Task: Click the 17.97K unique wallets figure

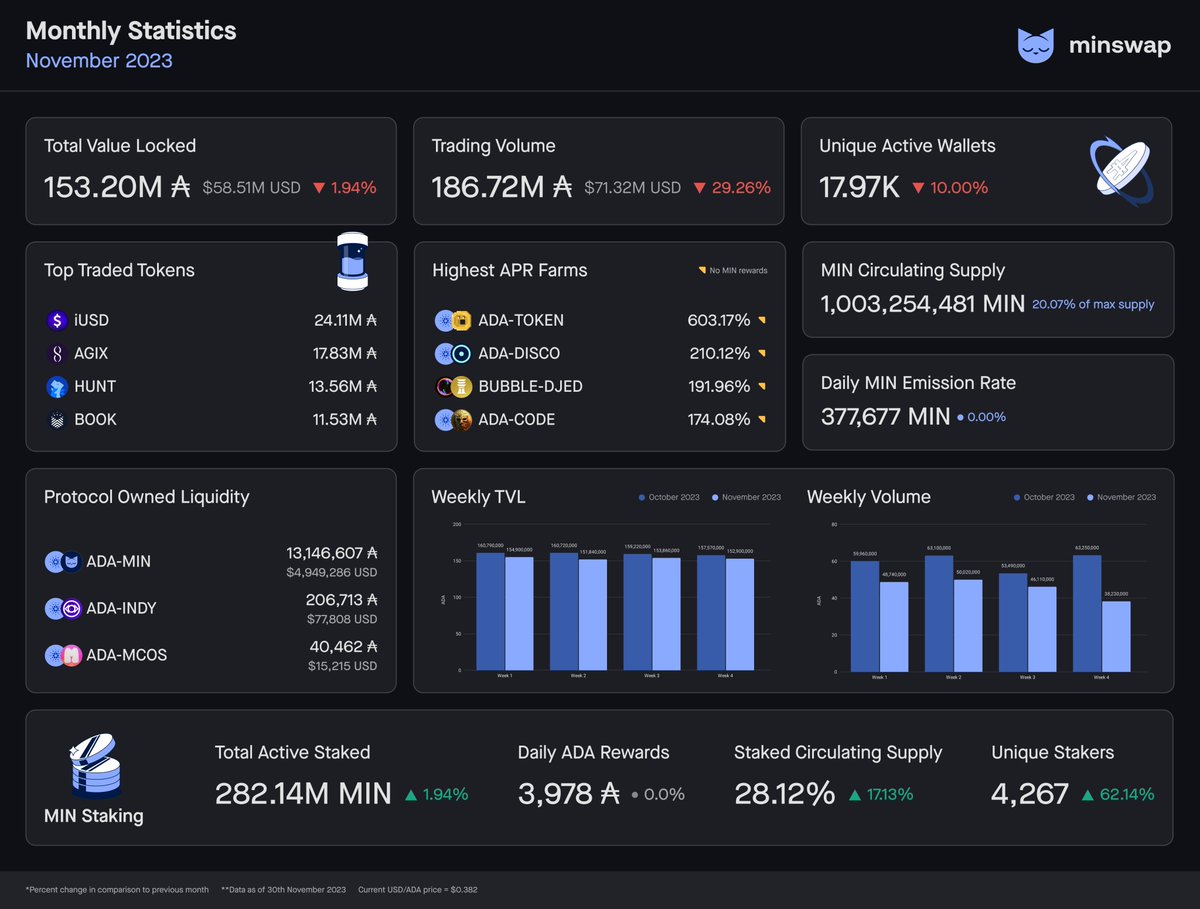Action: (x=860, y=187)
